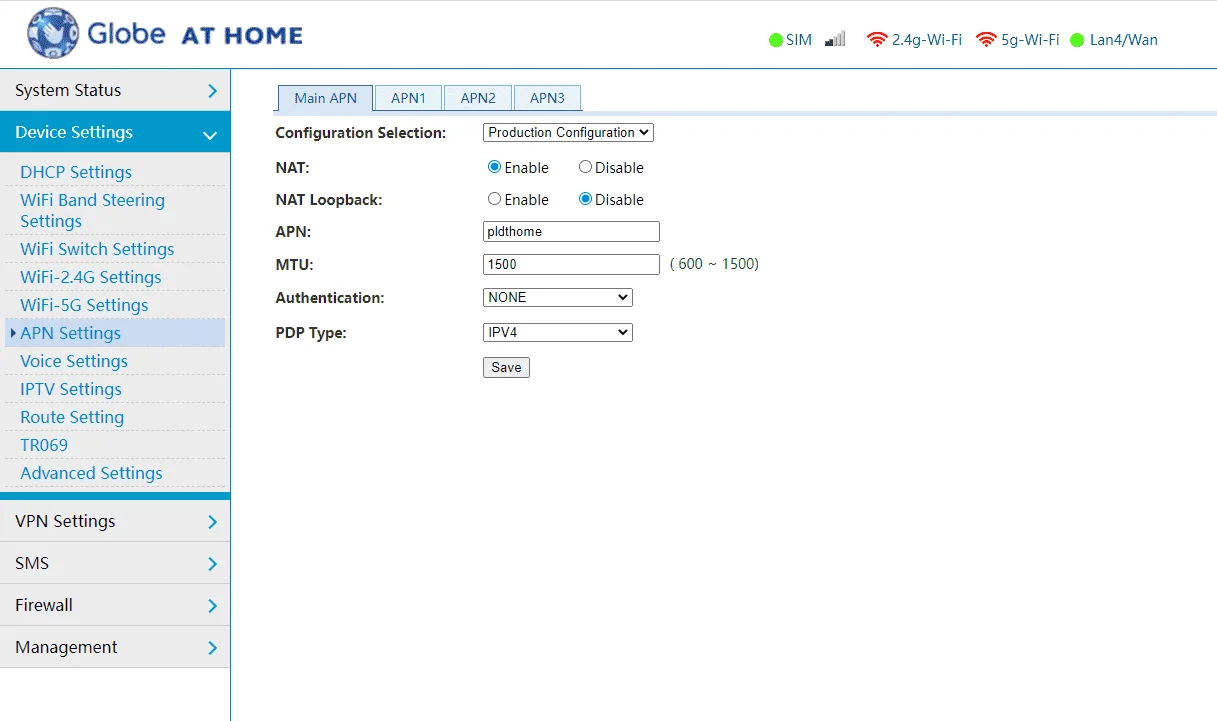1217x721 pixels.
Task: Click the Globe At Home logo
Action: click(x=165, y=34)
